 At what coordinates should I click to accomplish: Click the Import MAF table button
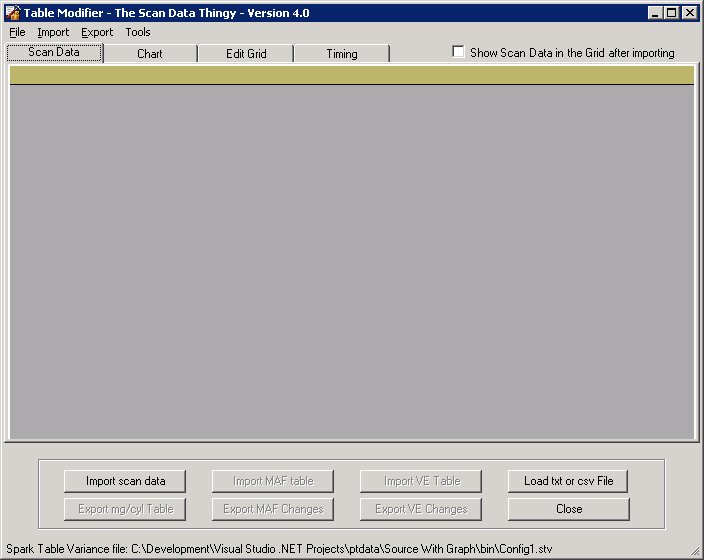[273, 481]
